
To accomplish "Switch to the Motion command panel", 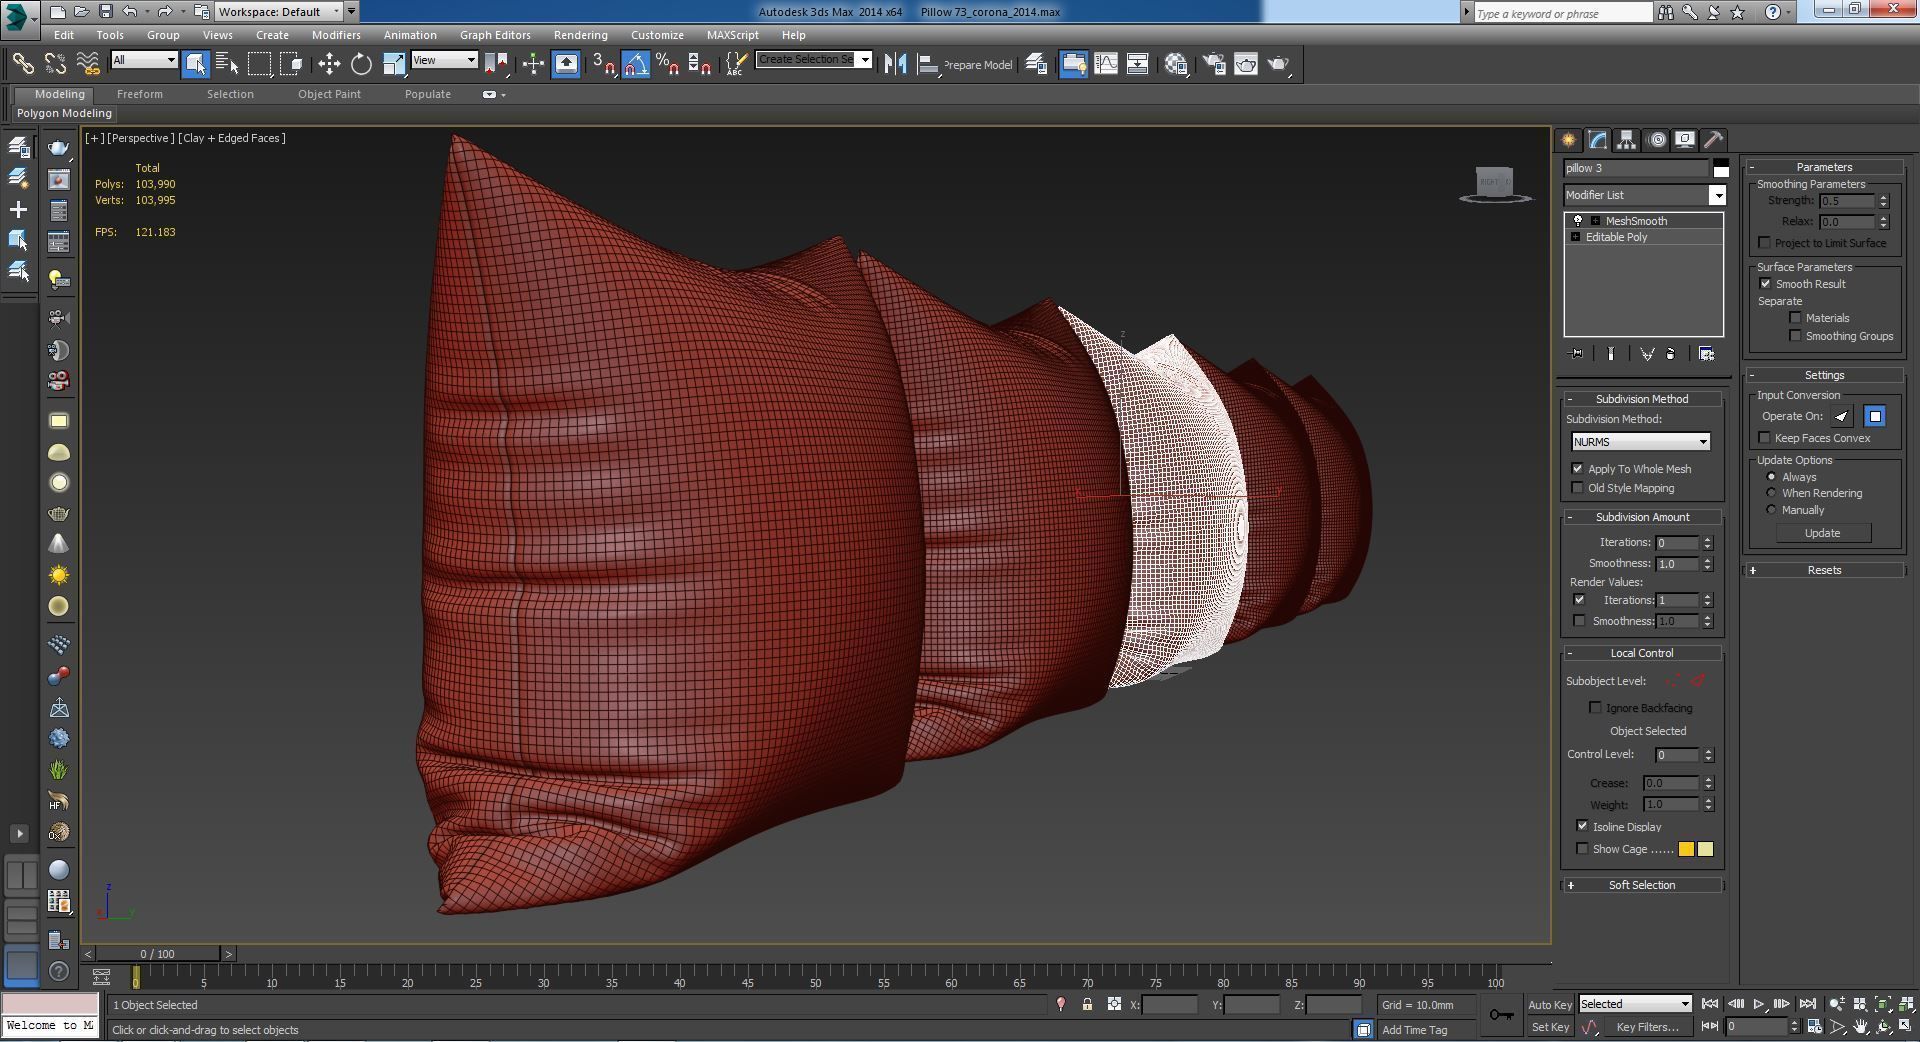I will point(1656,140).
